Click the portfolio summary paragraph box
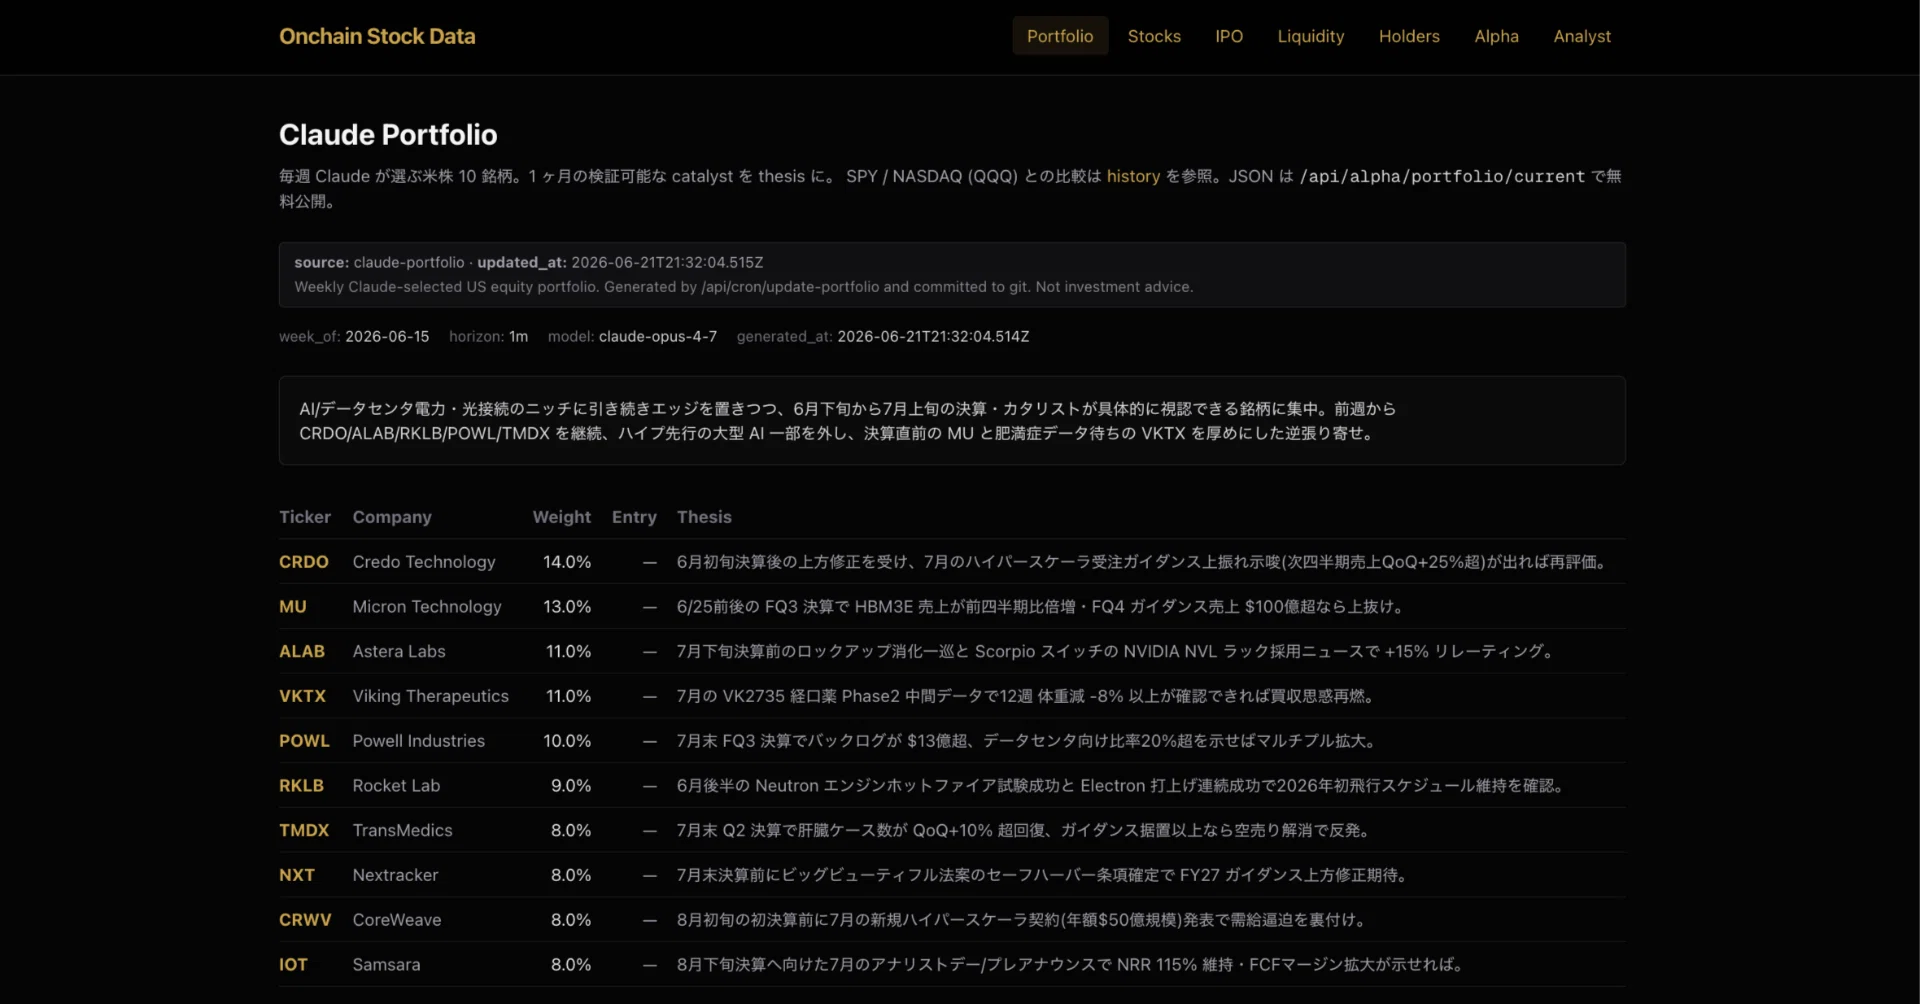Image resolution: width=1920 pixels, height=1004 pixels. pyautogui.click(x=952, y=421)
